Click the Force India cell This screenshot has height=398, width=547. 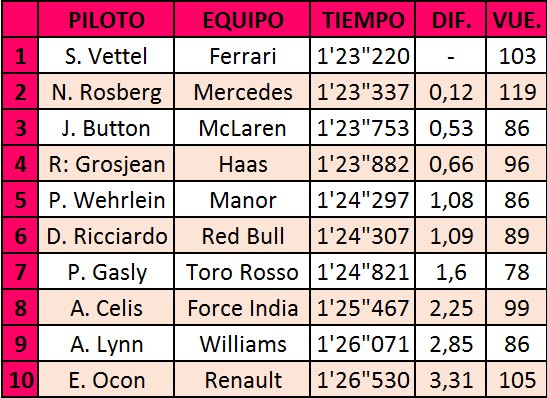pos(242,307)
